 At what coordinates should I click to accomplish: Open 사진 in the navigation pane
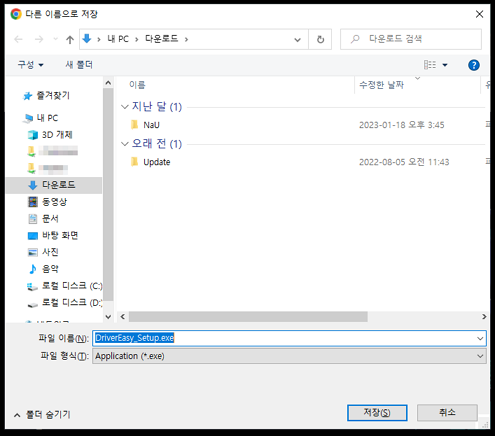43,252
